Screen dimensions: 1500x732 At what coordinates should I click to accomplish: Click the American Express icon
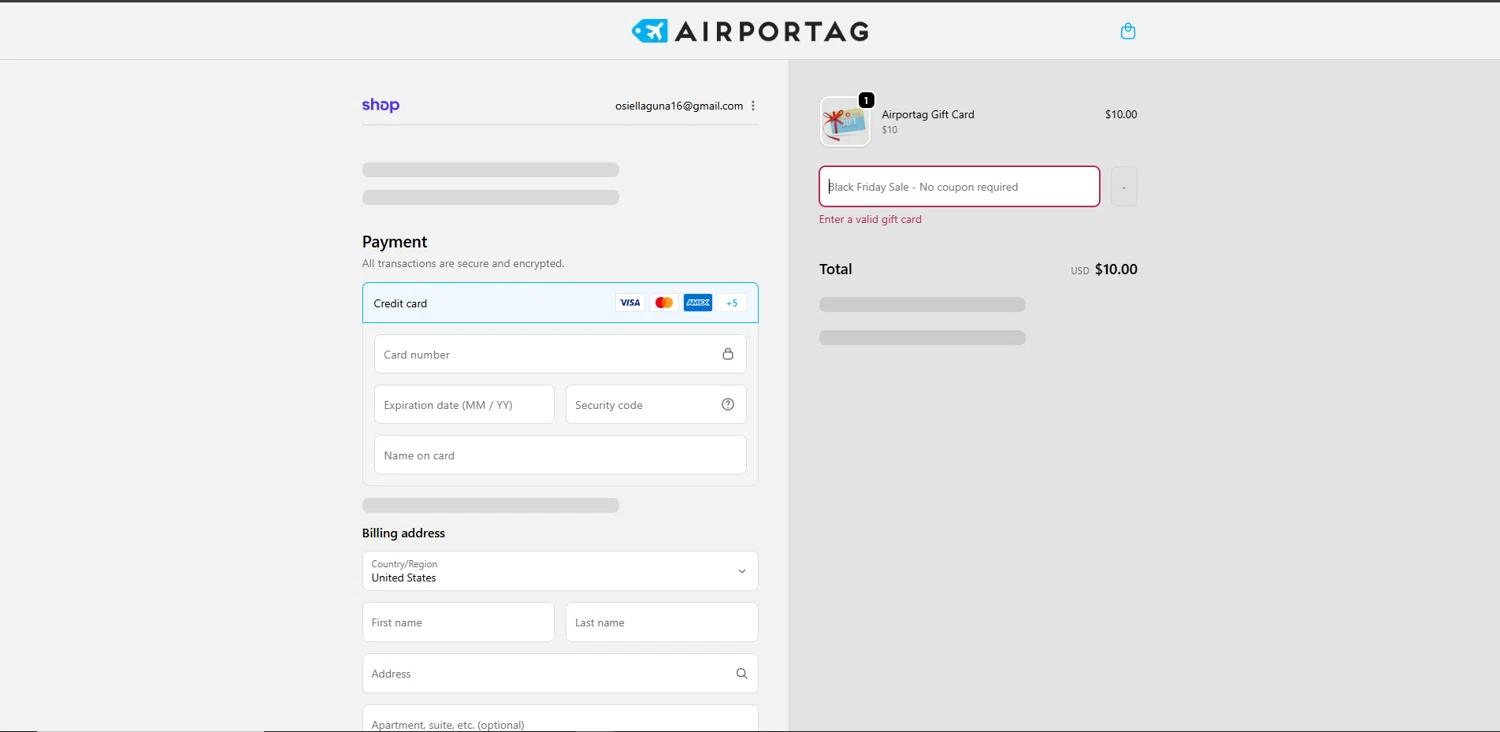click(x=698, y=303)
